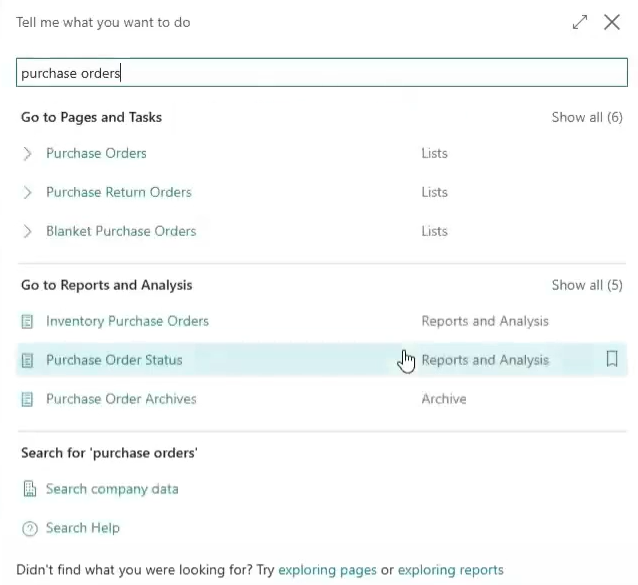Image resolution: width=638 pixels, height=585 pixels.
Task: Follow the exploring pages link
Action: 327,570
